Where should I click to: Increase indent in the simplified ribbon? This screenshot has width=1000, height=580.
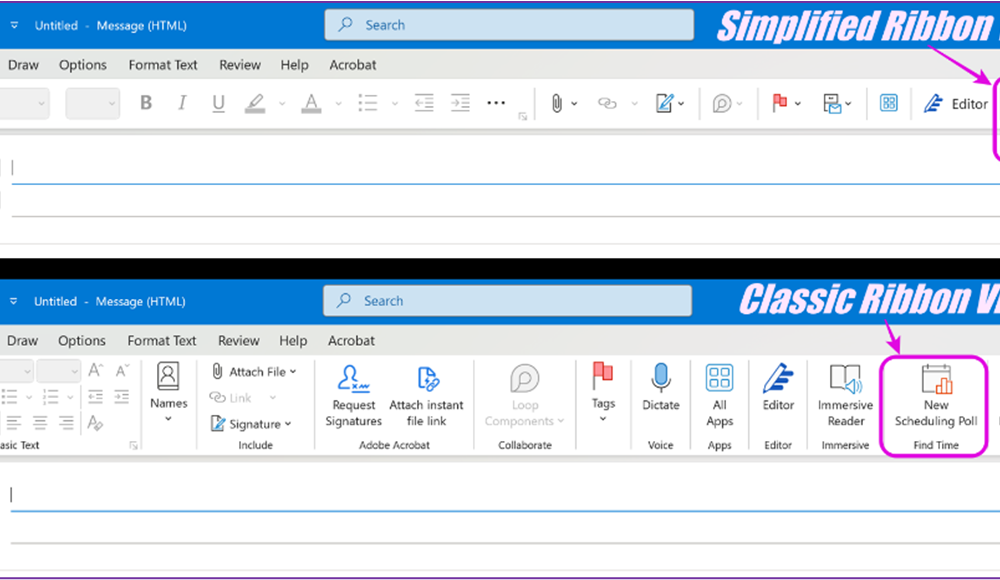pyautogui.click(x=460, y=103)
